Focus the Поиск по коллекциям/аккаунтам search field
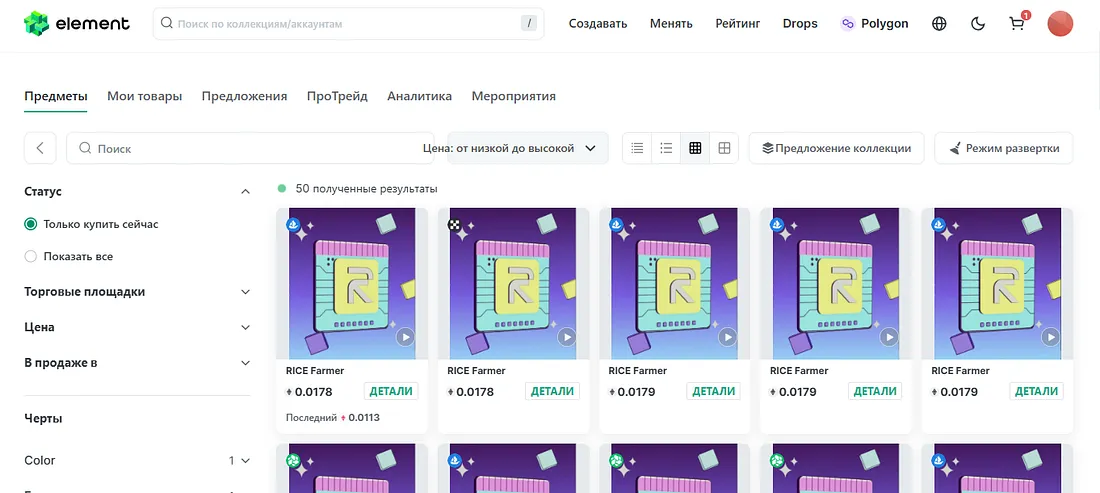Viewport: 1100px width, 493px height. click(349, 23)
